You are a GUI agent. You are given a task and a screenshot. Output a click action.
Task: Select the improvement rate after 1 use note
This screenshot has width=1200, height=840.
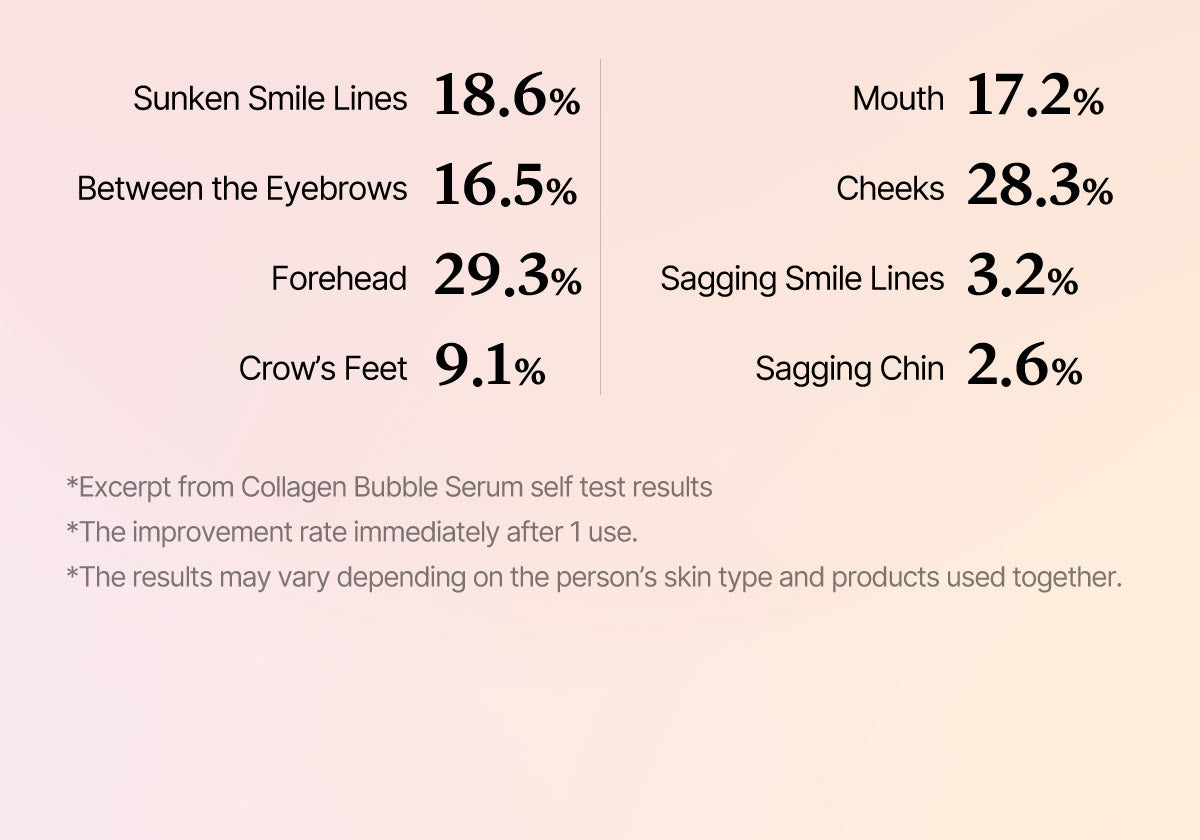pyautogui.click(x=351, y=533)
